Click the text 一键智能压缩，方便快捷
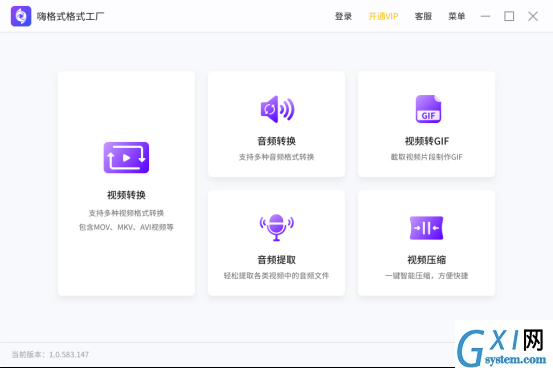This screenshot has width=553, height=368. coord(426,276)
